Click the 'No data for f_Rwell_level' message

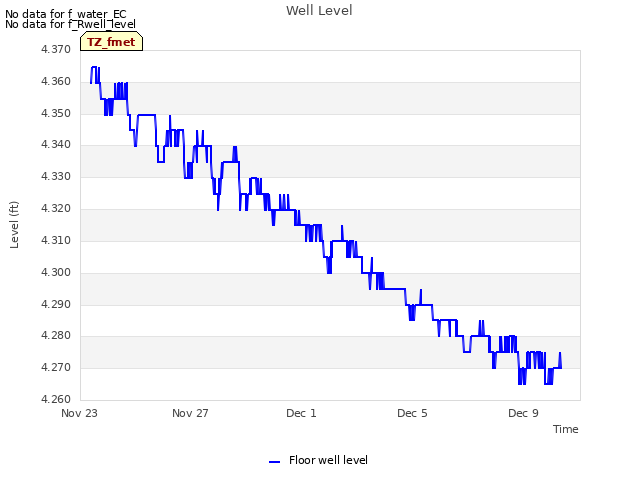[70, 24]
